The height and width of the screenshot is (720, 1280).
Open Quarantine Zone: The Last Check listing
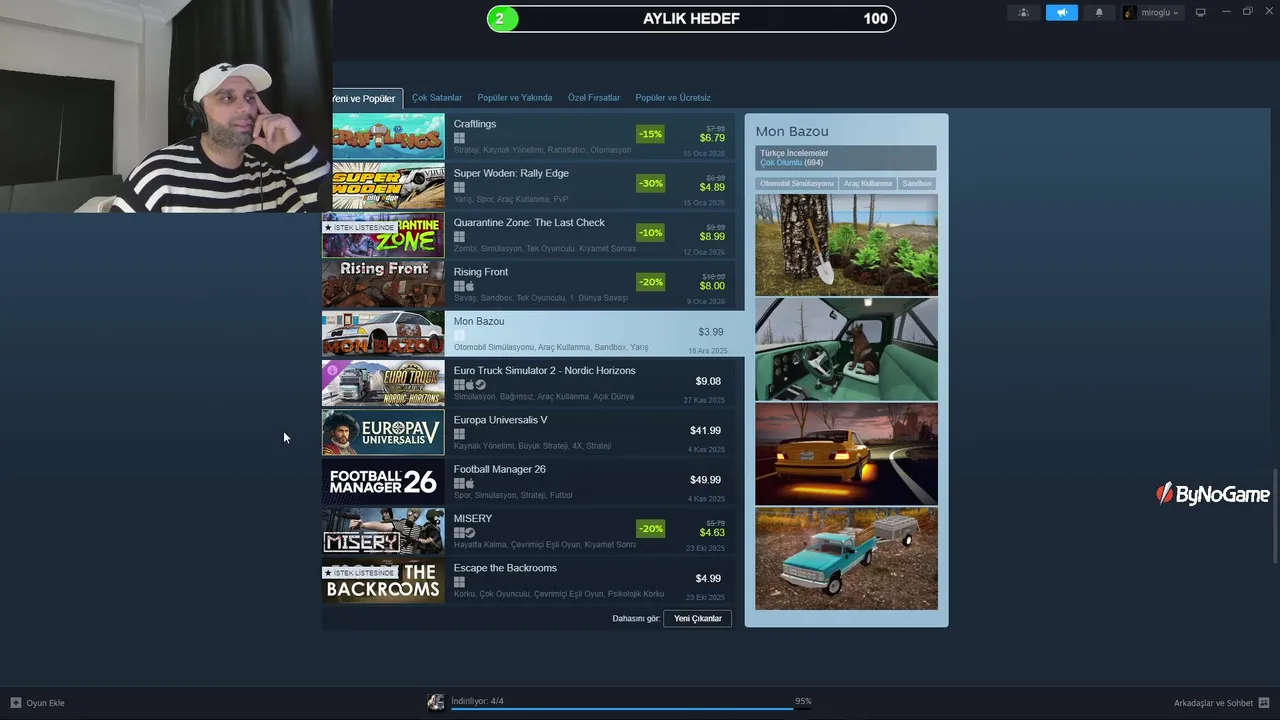(x=528, y=235)
